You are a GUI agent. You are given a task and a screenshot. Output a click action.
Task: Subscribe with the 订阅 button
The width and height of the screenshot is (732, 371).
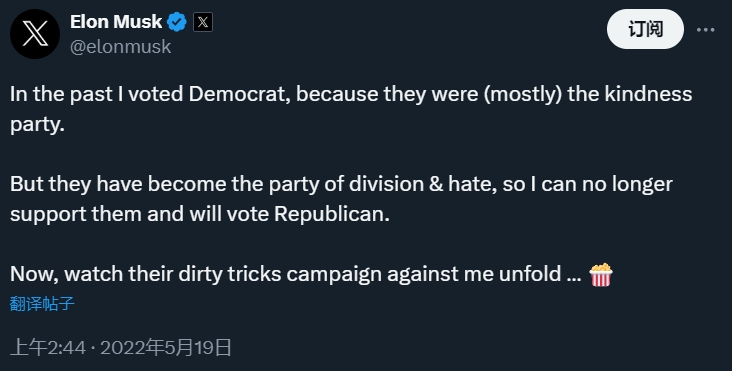(645, 29)
